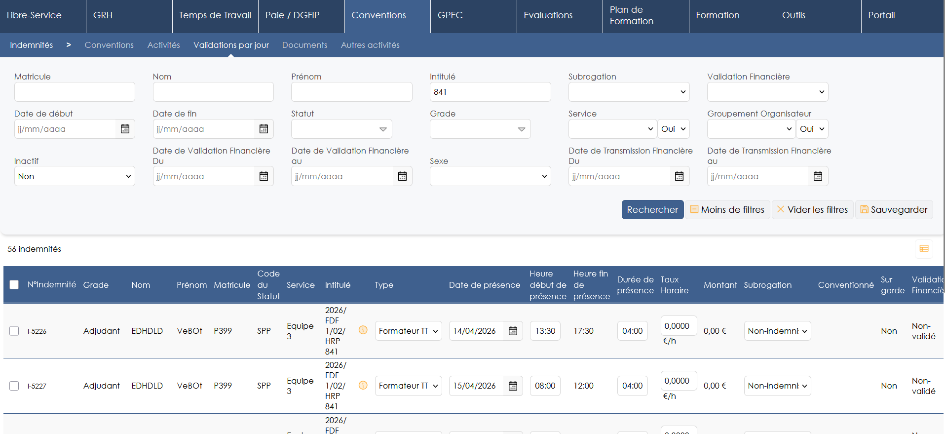
Task: Click the 08:00 start time field
Action: 545,386
